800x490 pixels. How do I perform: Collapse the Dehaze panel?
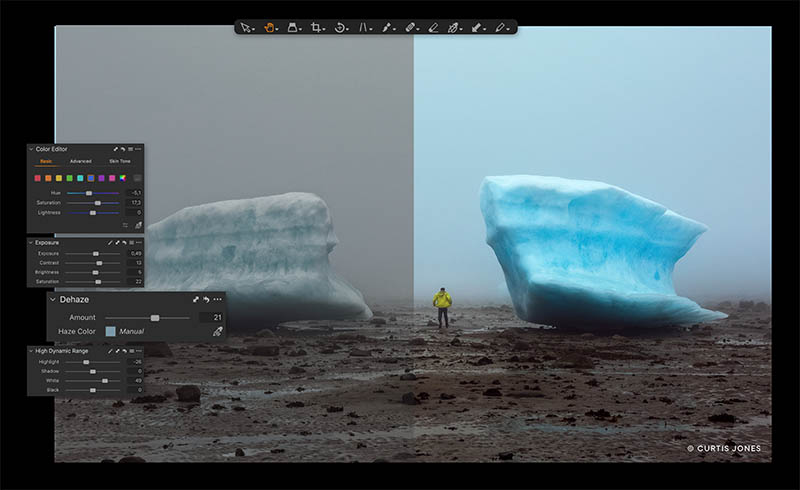[x=53, y=300]
